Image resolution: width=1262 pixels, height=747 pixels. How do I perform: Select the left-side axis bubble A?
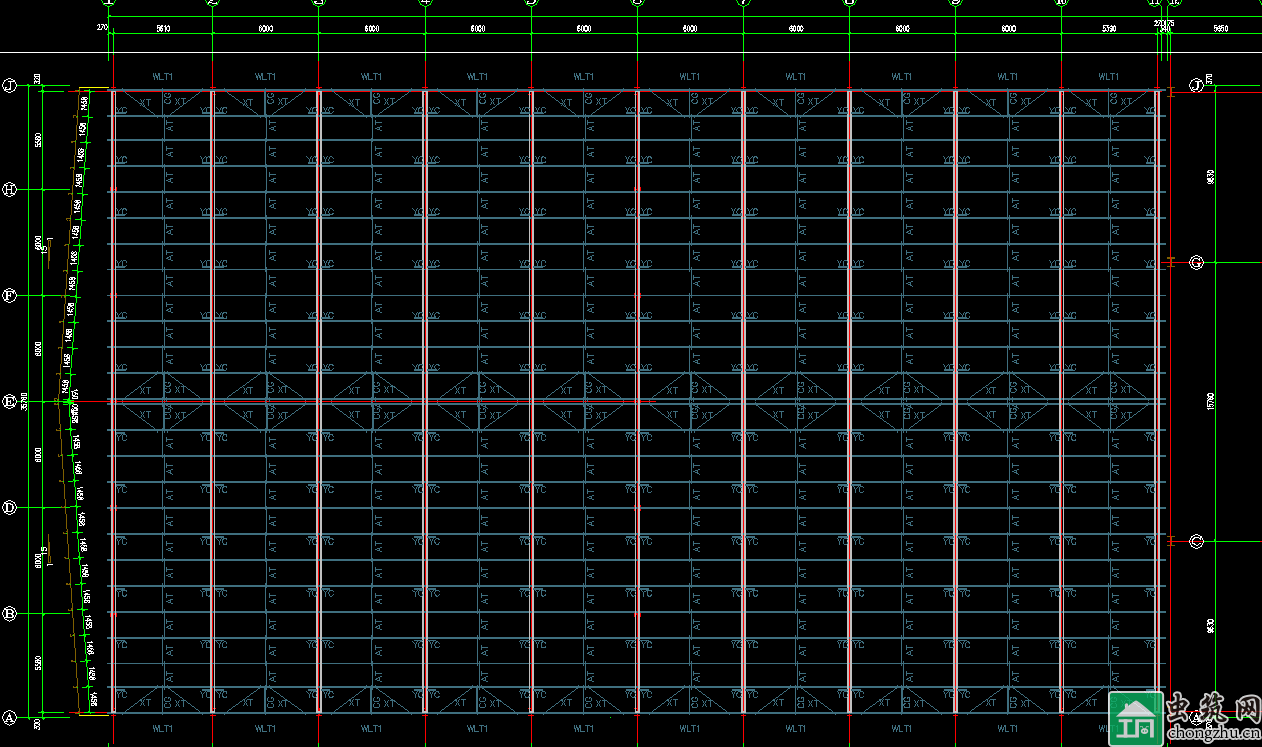(10, 717)
